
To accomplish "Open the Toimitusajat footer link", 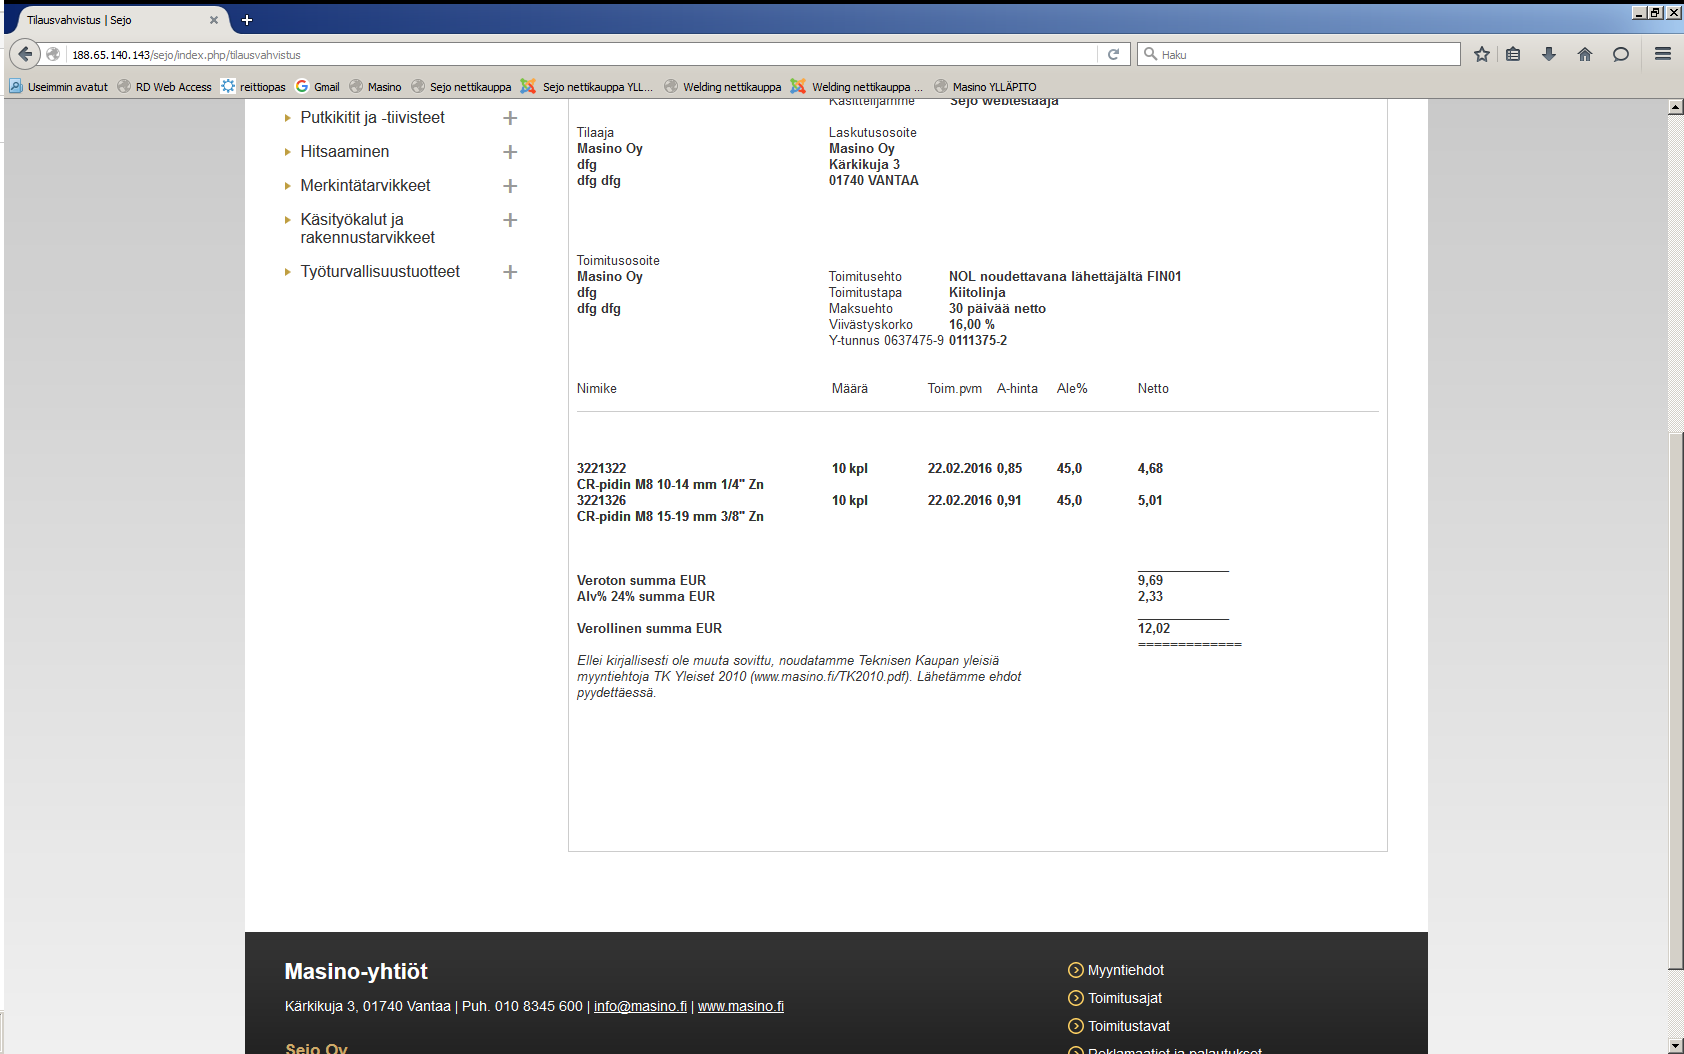I will click(x=1125, y=998).
